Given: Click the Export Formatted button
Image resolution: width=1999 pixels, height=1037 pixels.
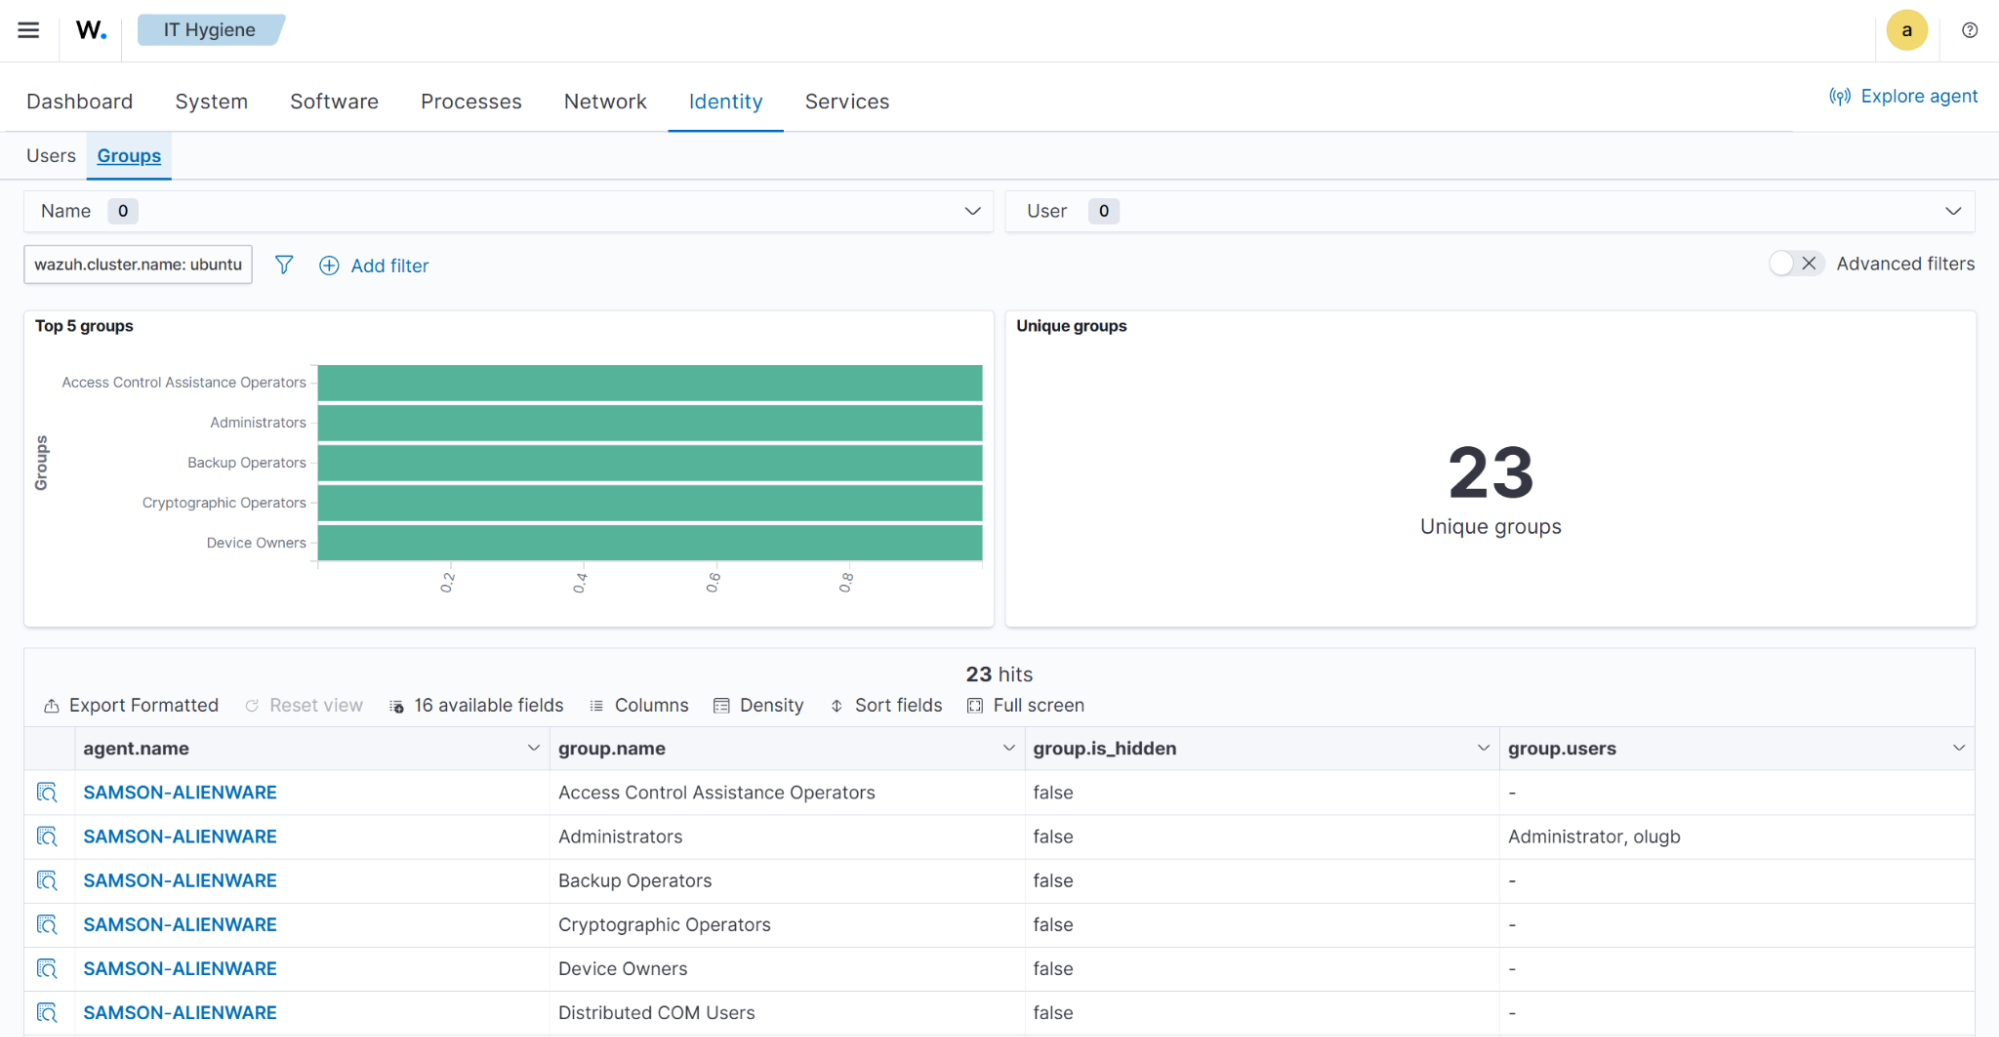Looking at the screenshot, I should coord(130,705).
